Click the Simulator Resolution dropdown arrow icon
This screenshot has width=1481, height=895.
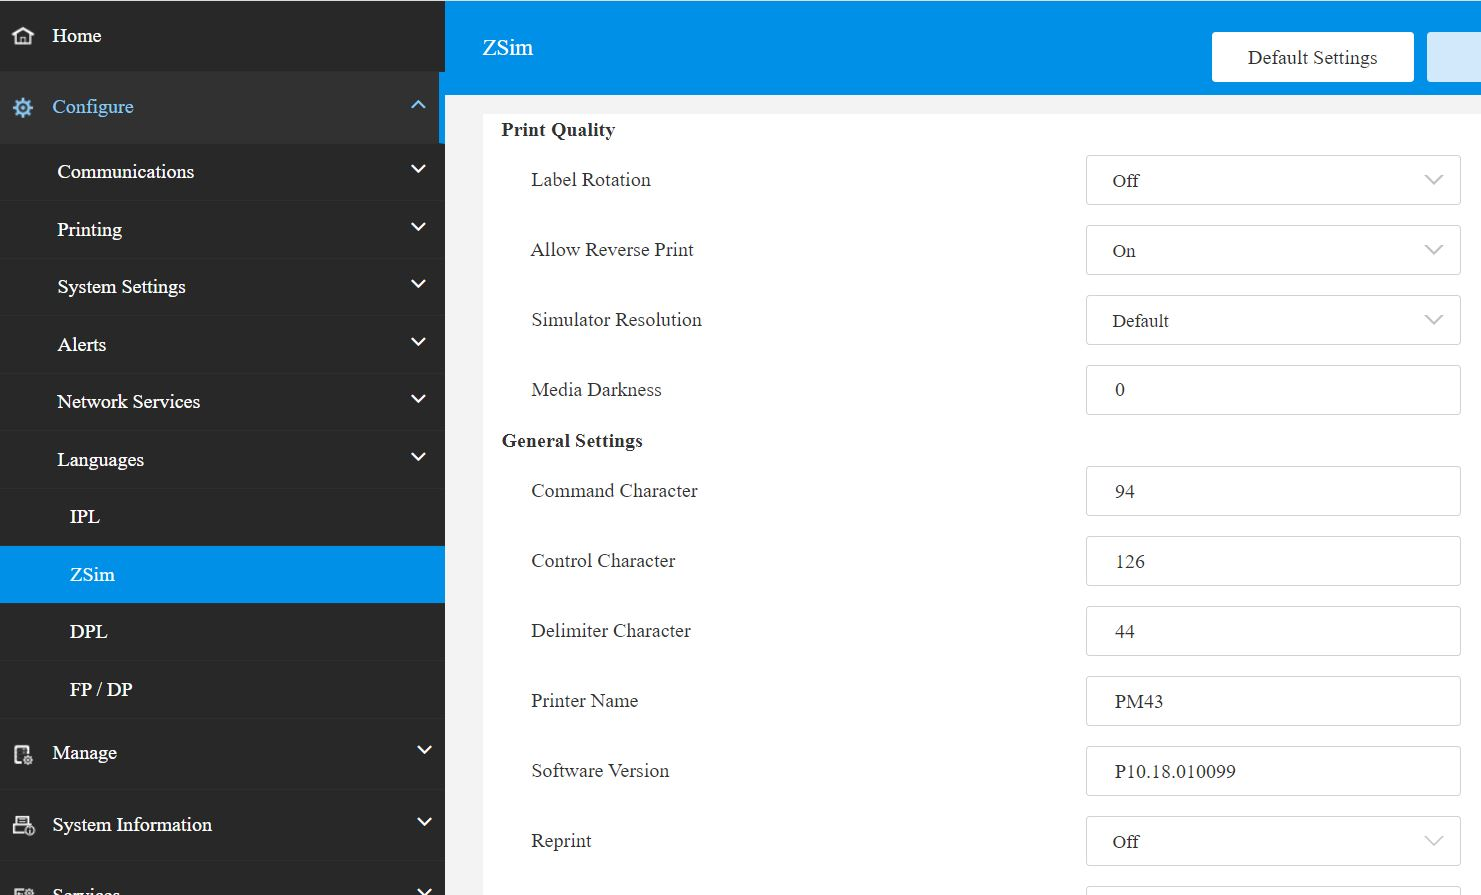pos(1433,320)
